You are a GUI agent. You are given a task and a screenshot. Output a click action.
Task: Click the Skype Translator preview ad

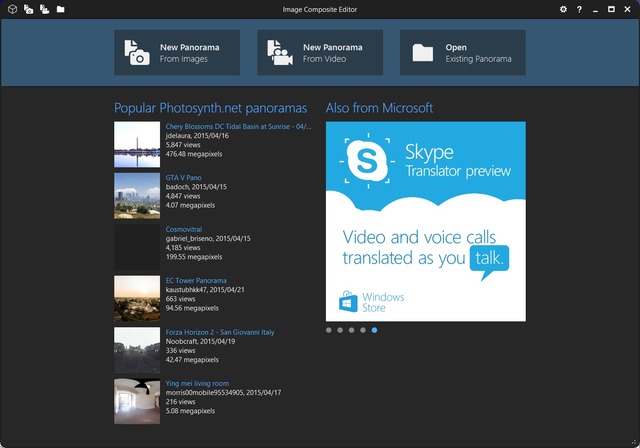(x=426, y=222)
